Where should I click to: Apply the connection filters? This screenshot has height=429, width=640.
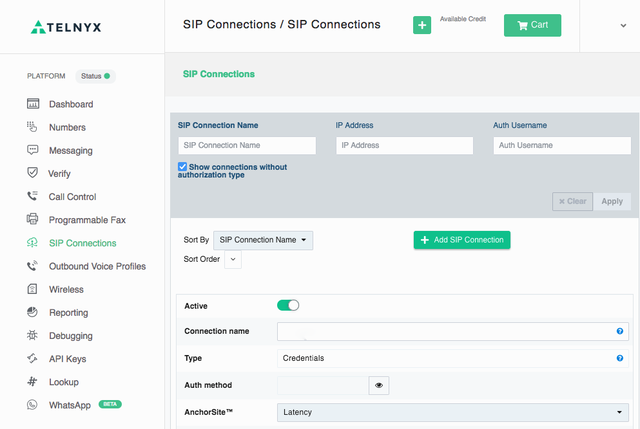click(x=612, y=201)
